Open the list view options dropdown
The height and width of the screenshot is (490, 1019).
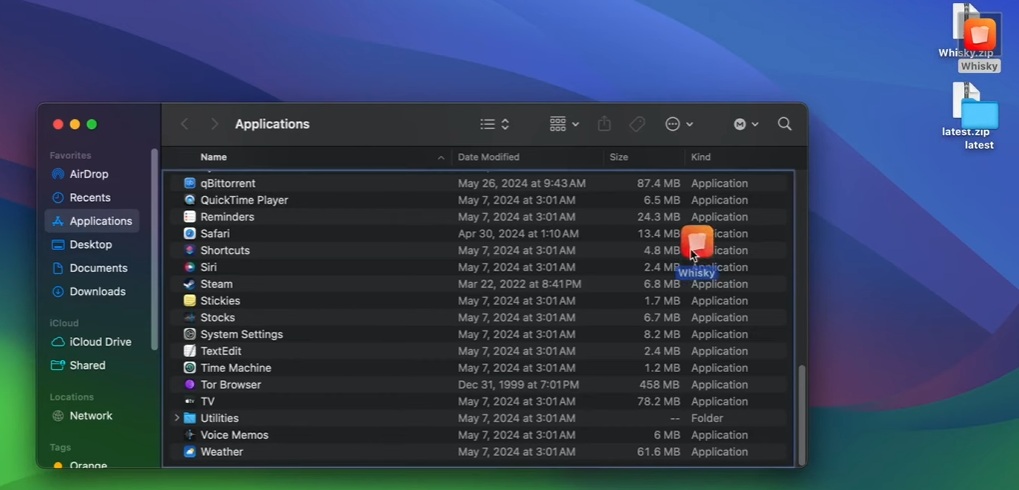(494, 124)
